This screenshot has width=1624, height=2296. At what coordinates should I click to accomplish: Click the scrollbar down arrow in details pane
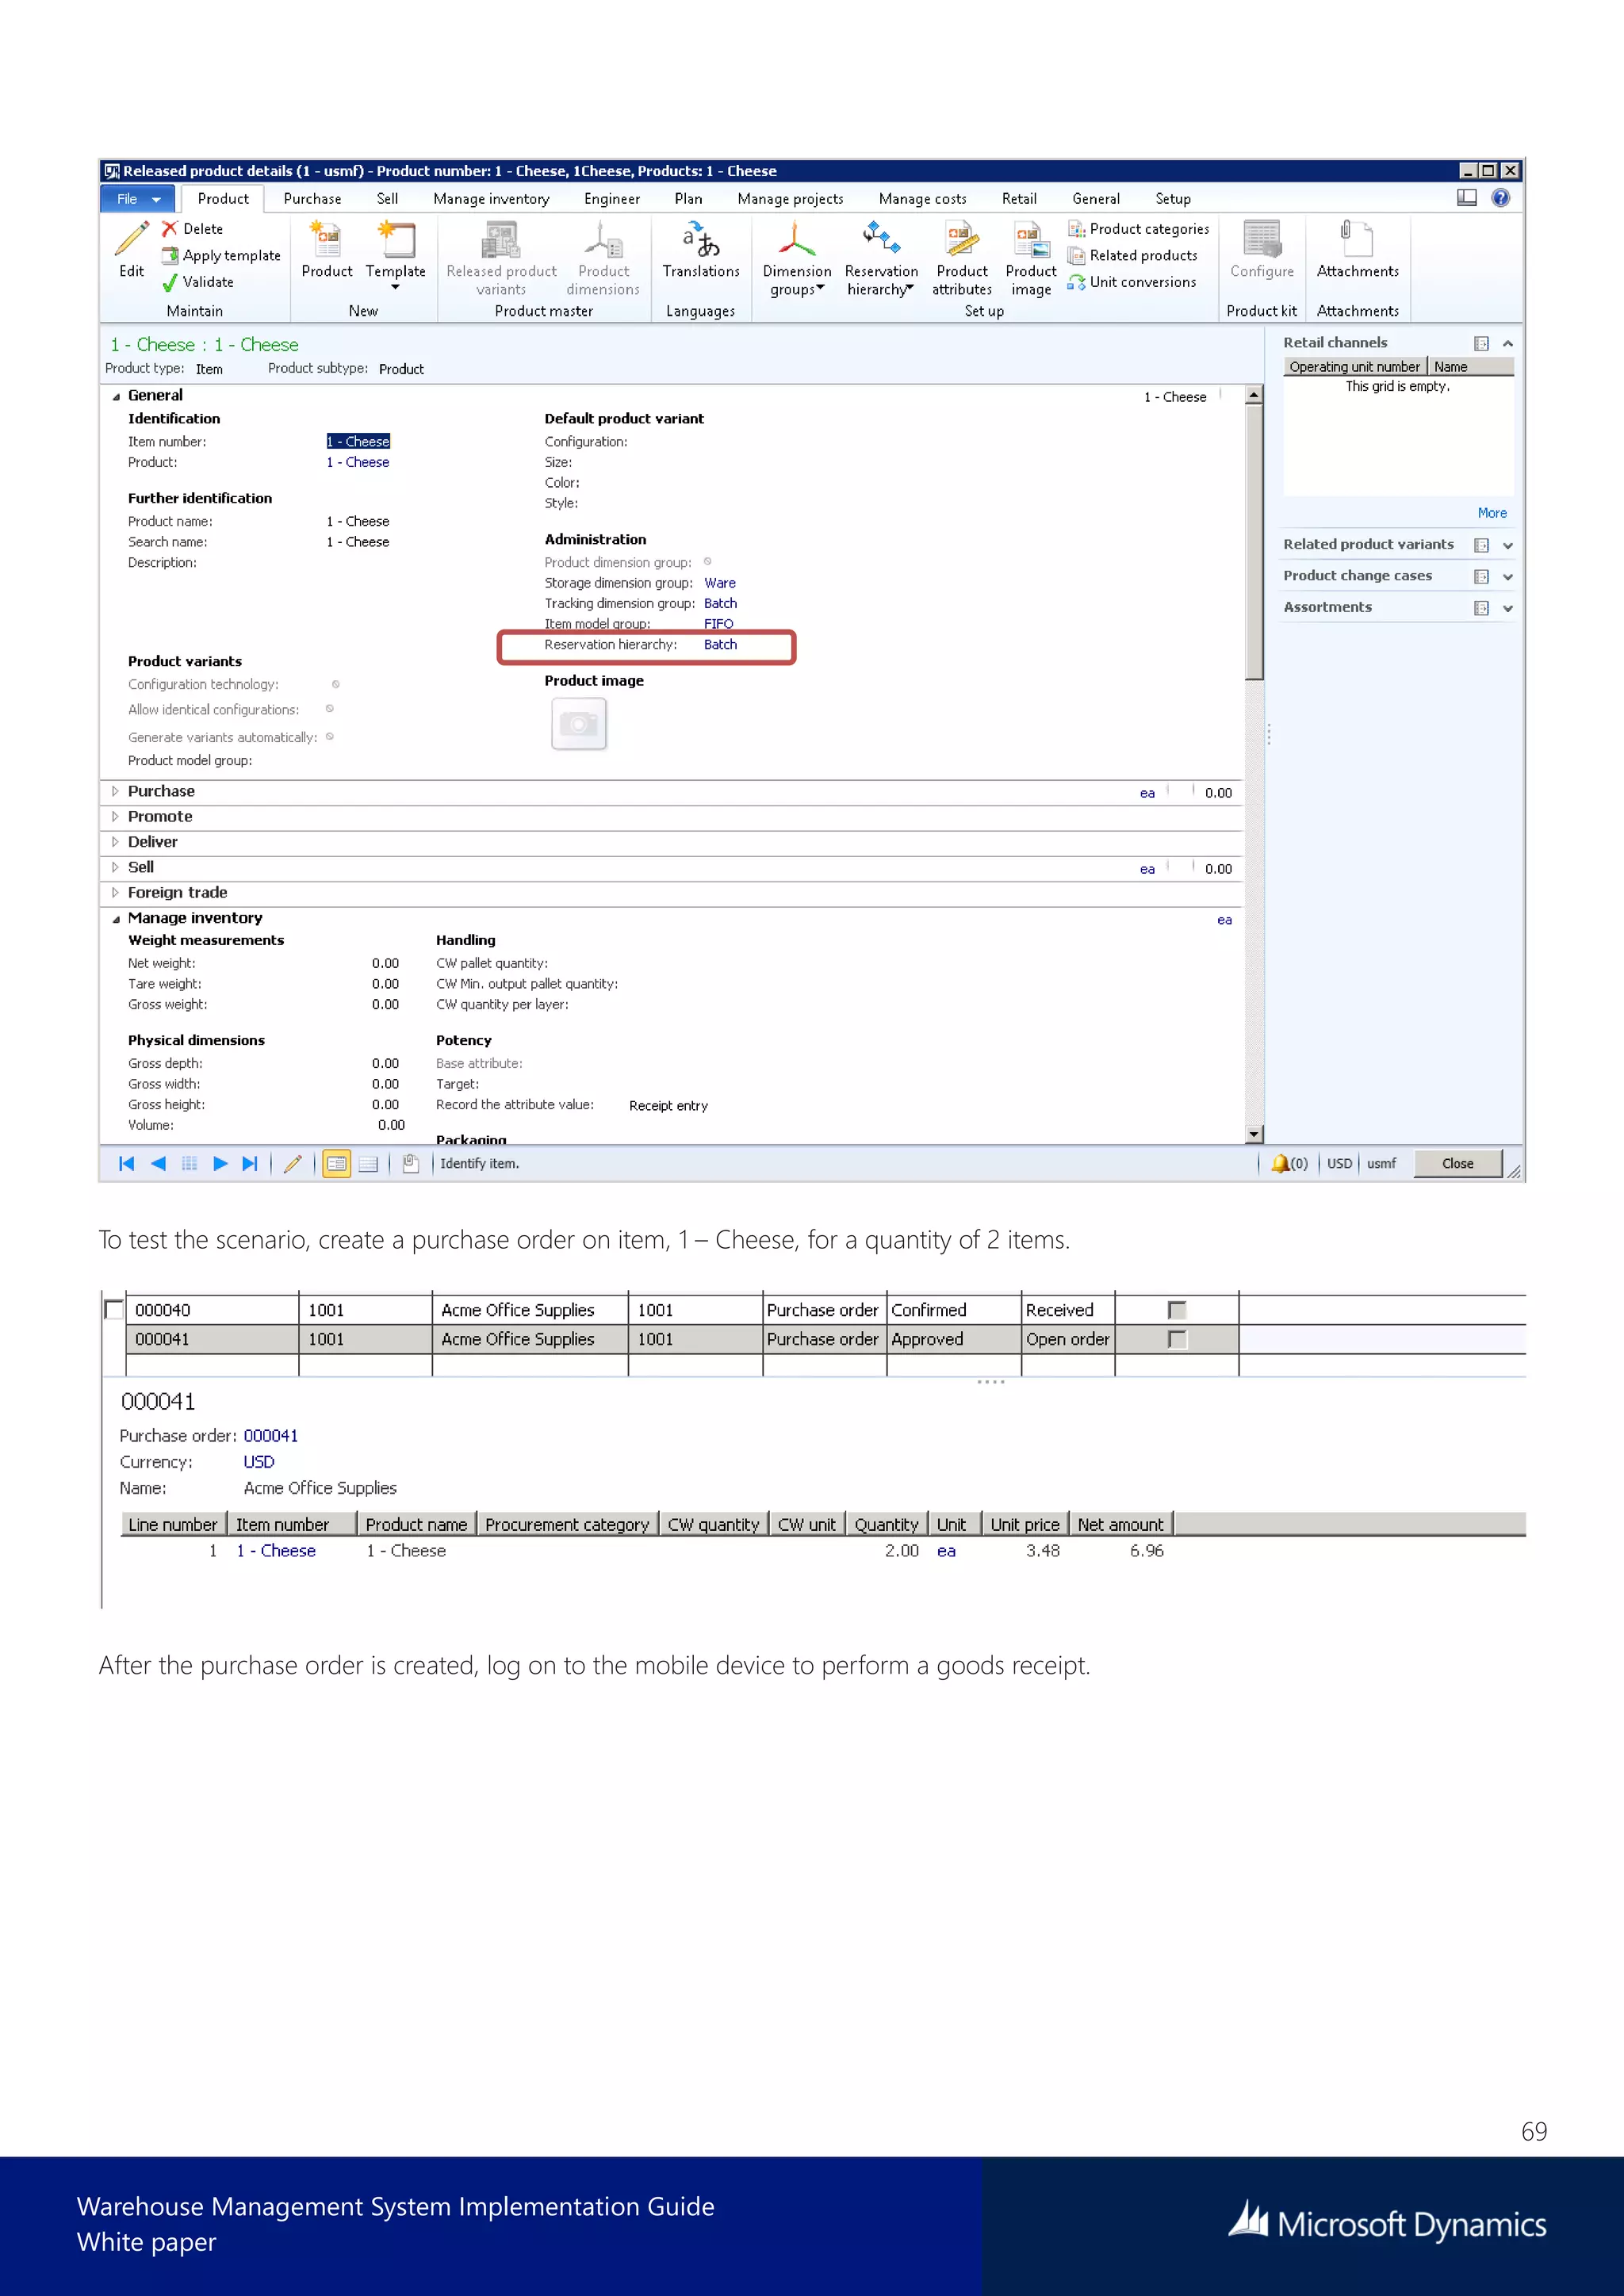pyautogui.click(x=1254, y=1135)
